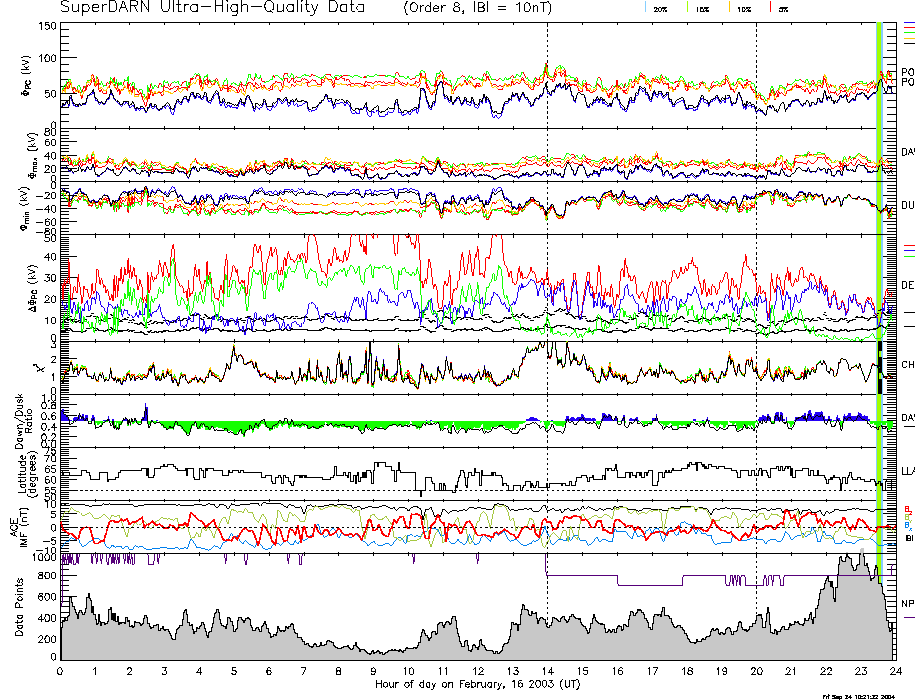Click the NP label right of data points panel
The width and height of the screenshot is (915, 700).
907,604
